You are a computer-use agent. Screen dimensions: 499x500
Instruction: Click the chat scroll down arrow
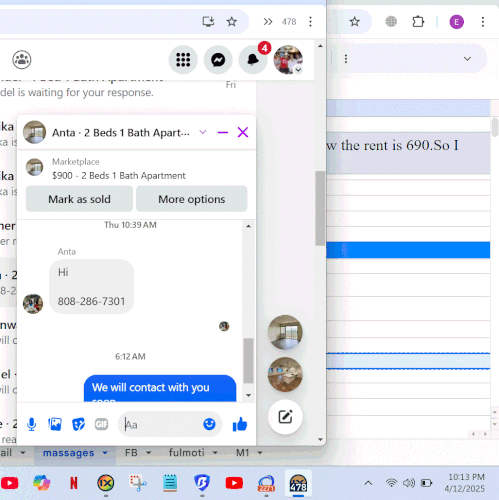click(x=248, y=395)
